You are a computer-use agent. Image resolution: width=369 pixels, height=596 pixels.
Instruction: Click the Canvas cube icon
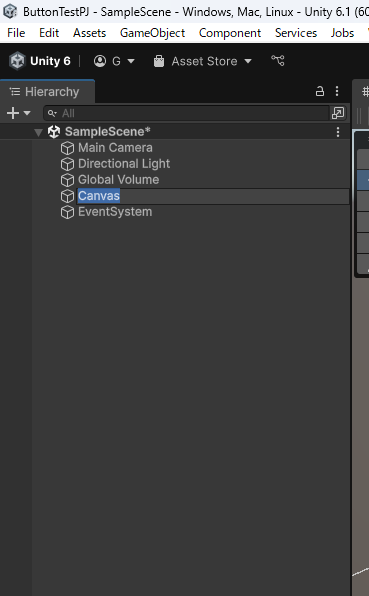tap(67, 196)
